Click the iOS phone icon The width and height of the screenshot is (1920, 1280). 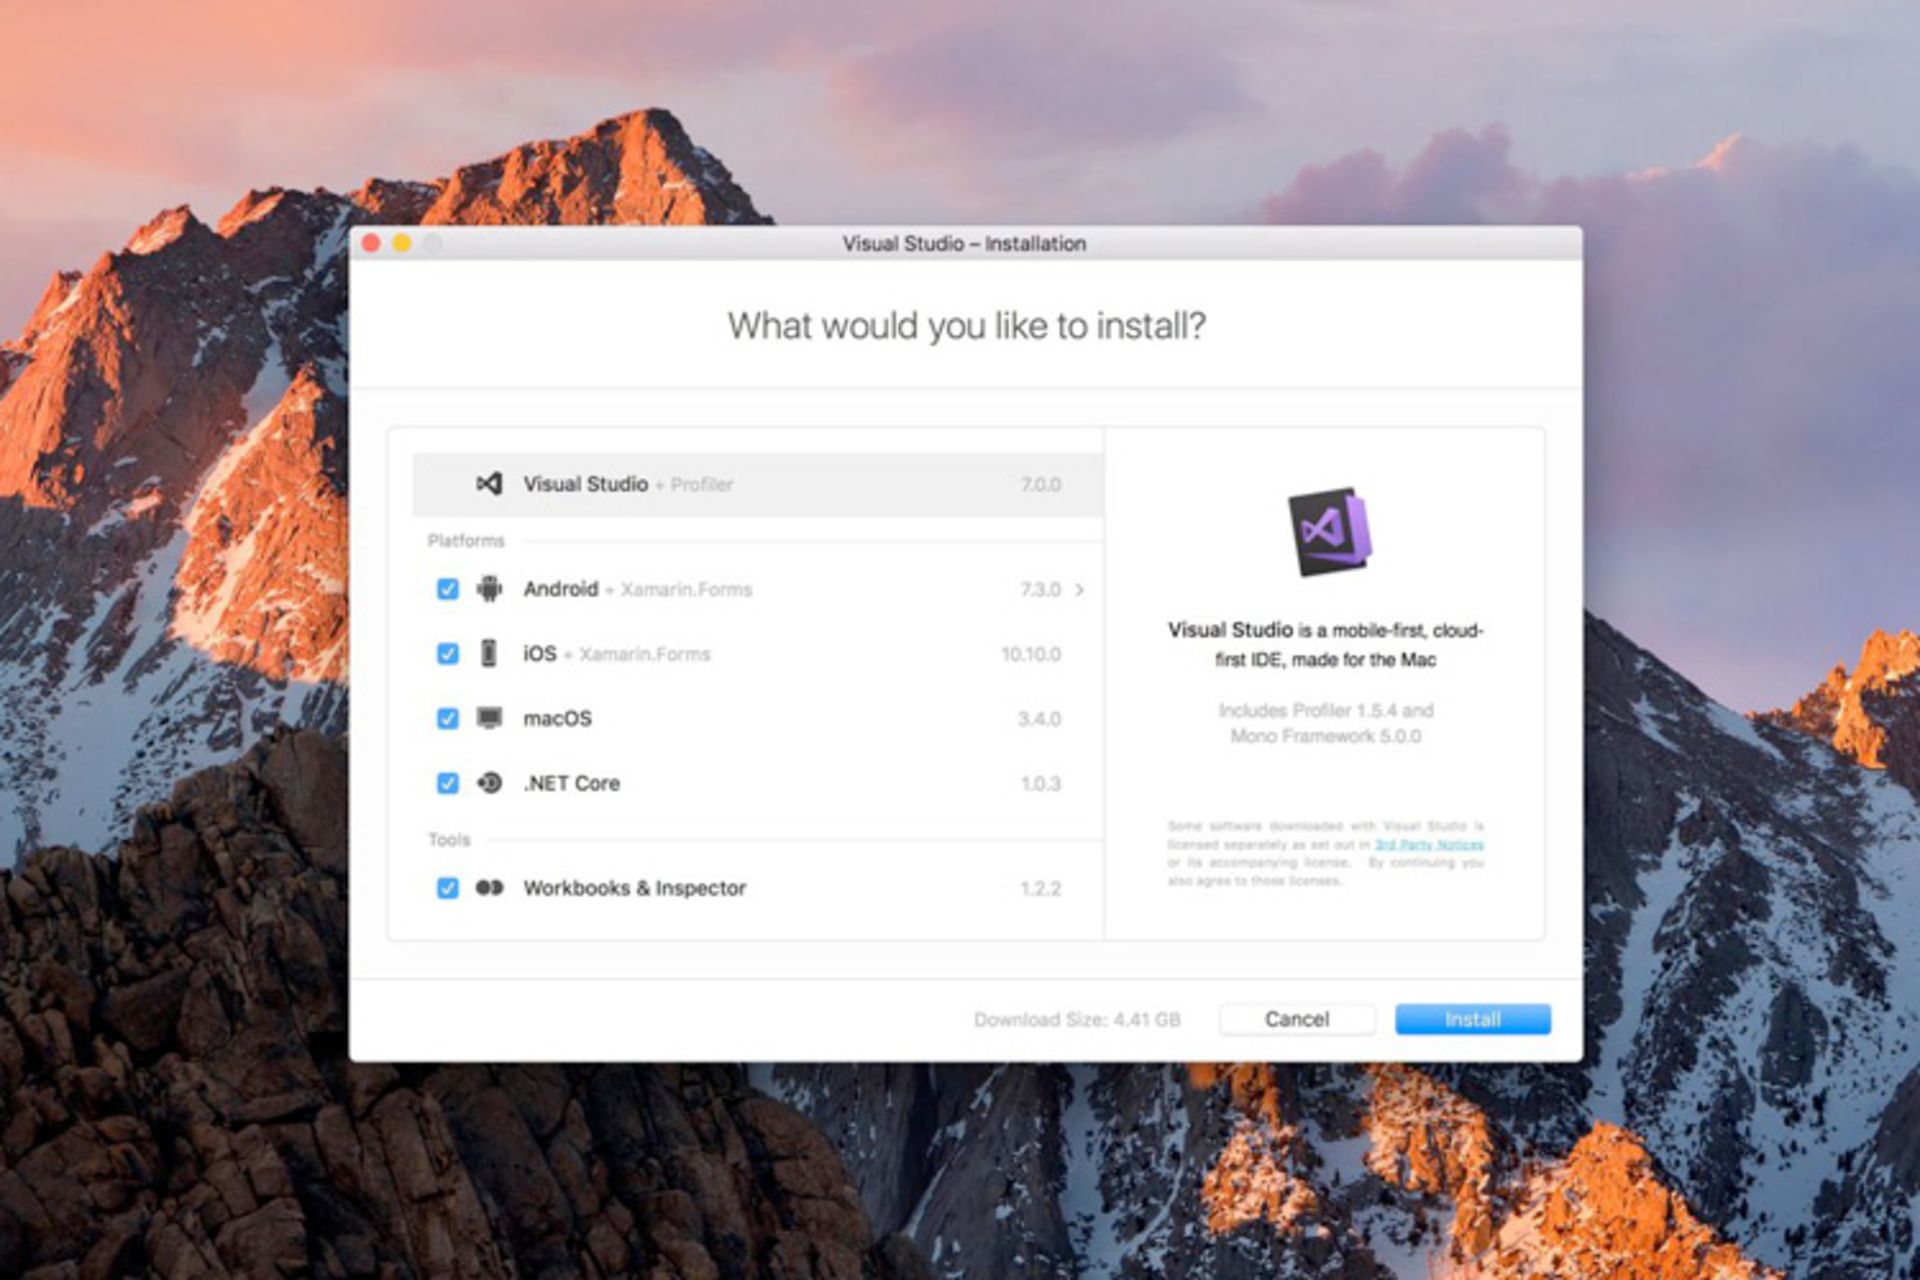[488, 653]
